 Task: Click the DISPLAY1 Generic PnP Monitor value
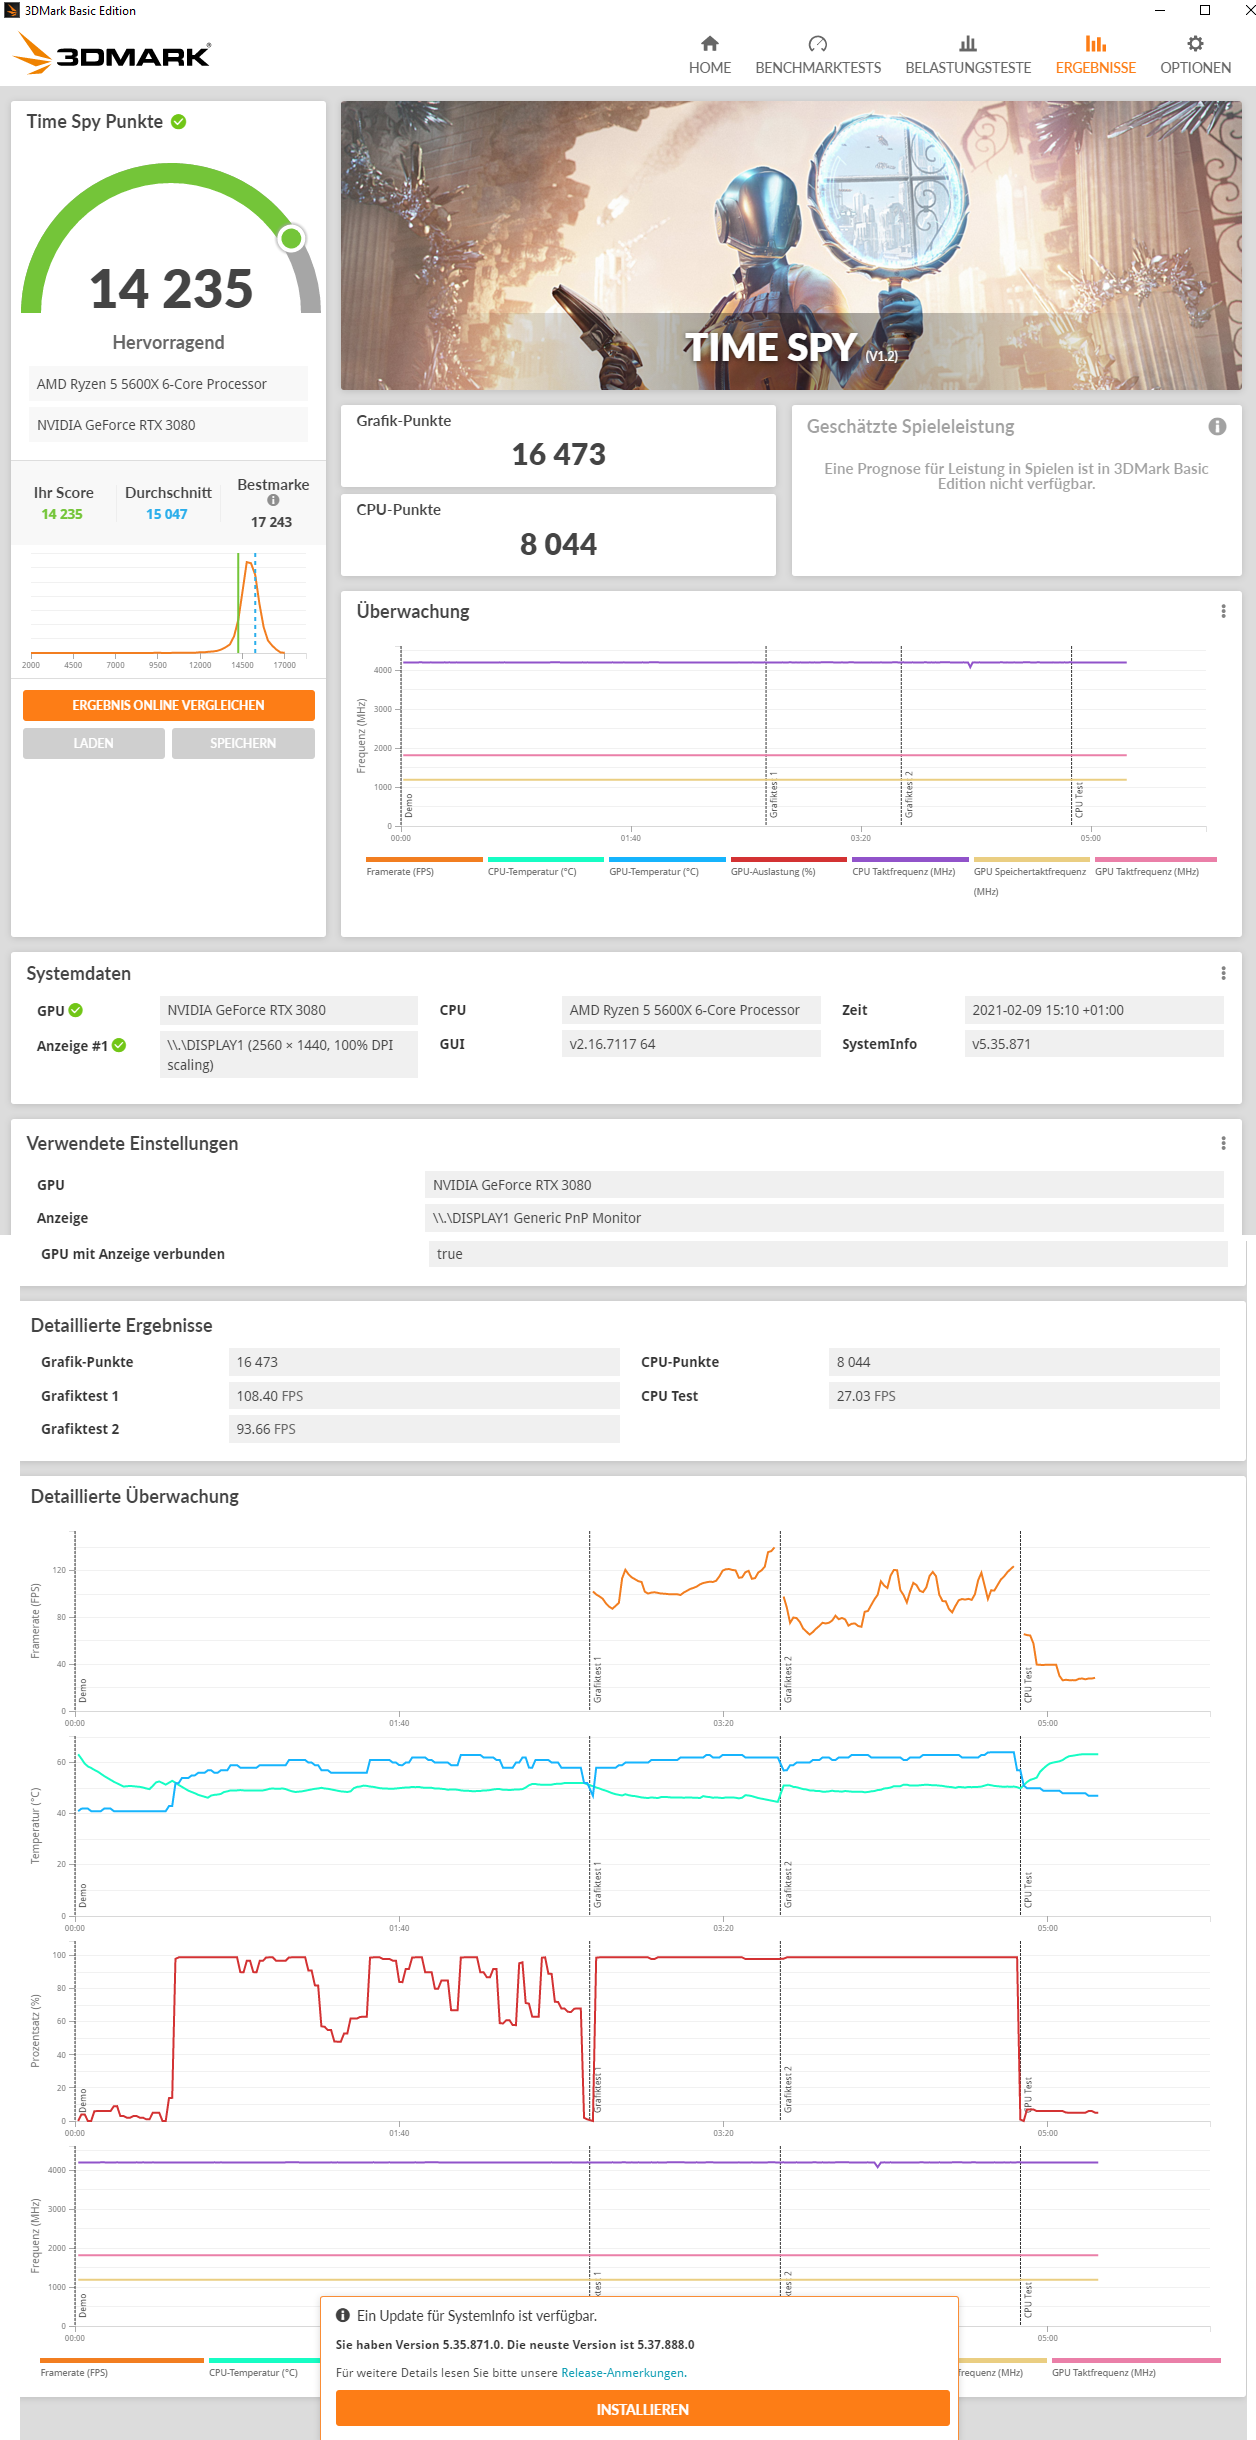point(824,1218)
